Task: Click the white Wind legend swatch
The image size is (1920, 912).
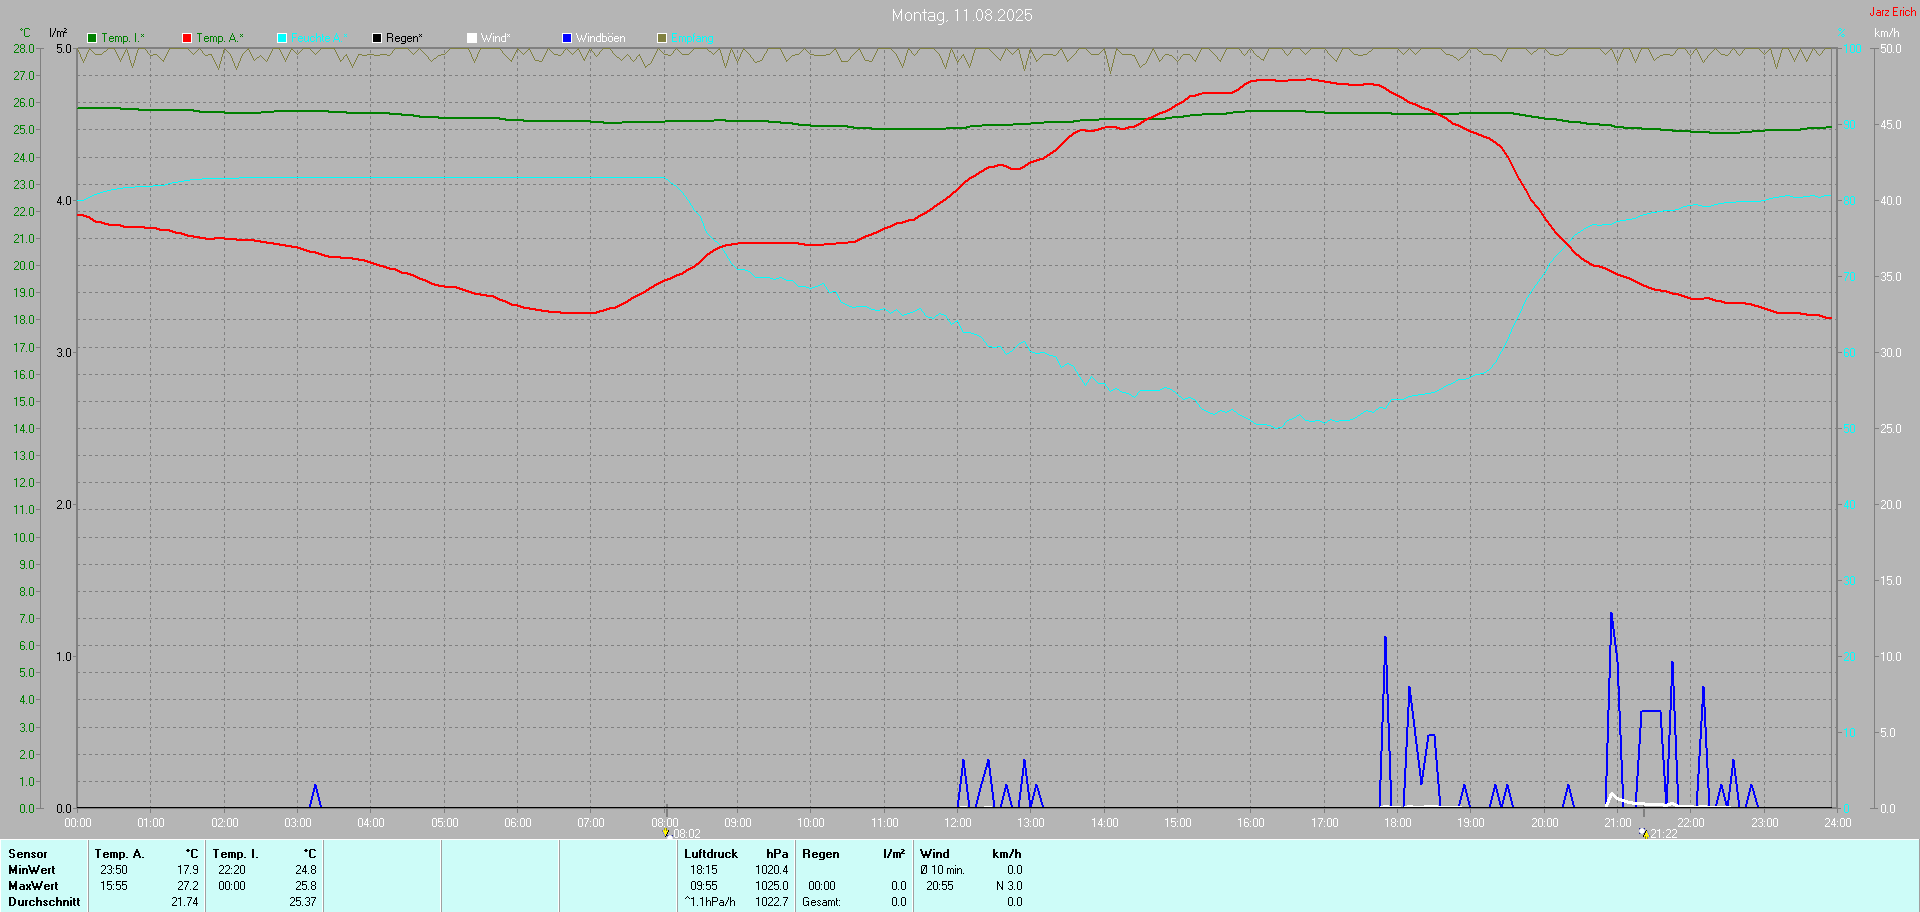Action: point(472,38)
